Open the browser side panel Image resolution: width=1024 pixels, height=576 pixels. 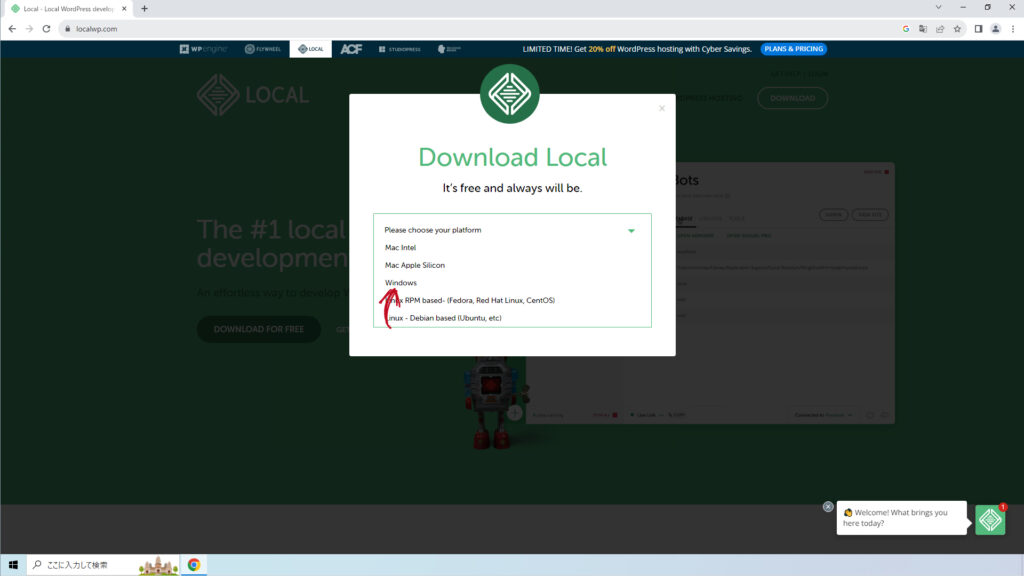click(978, 29)
